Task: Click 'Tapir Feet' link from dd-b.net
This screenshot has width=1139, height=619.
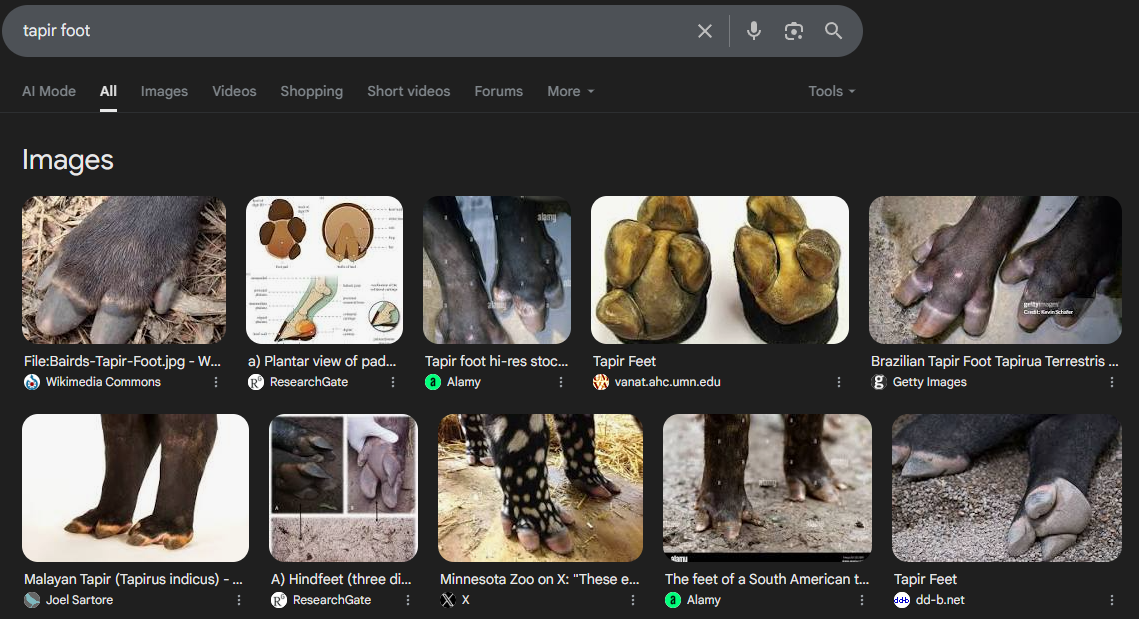Action: (925, 579)
